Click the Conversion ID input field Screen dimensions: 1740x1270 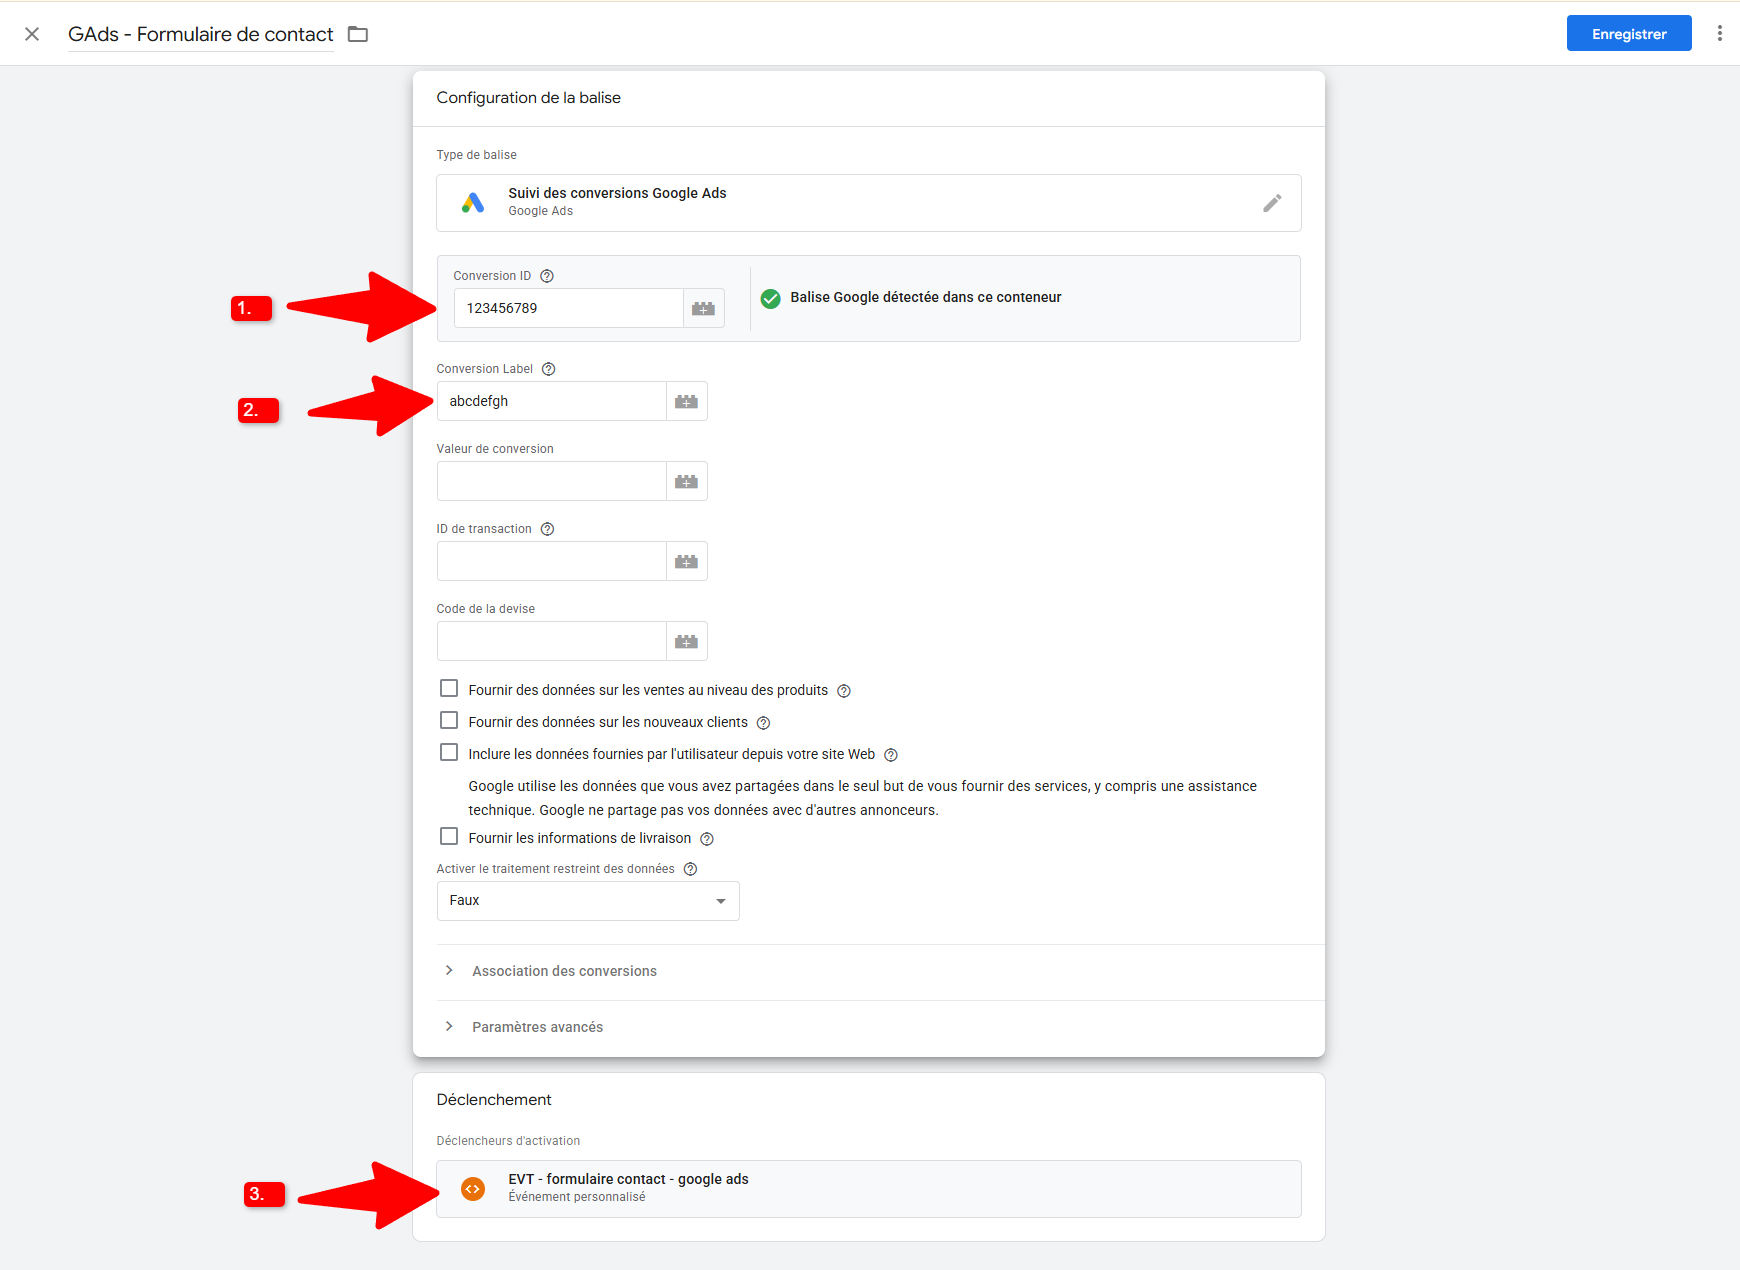pyautogui.click(x=569, y=308)
